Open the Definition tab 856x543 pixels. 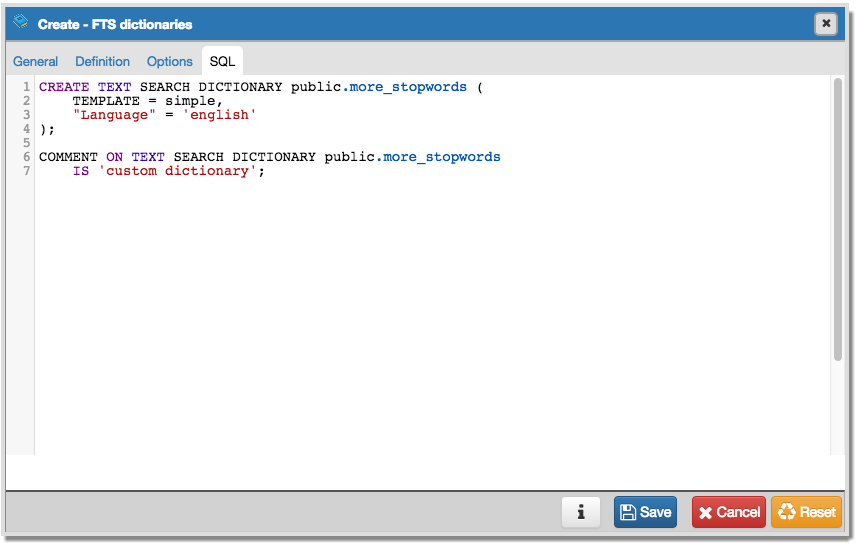pos(102,61)
